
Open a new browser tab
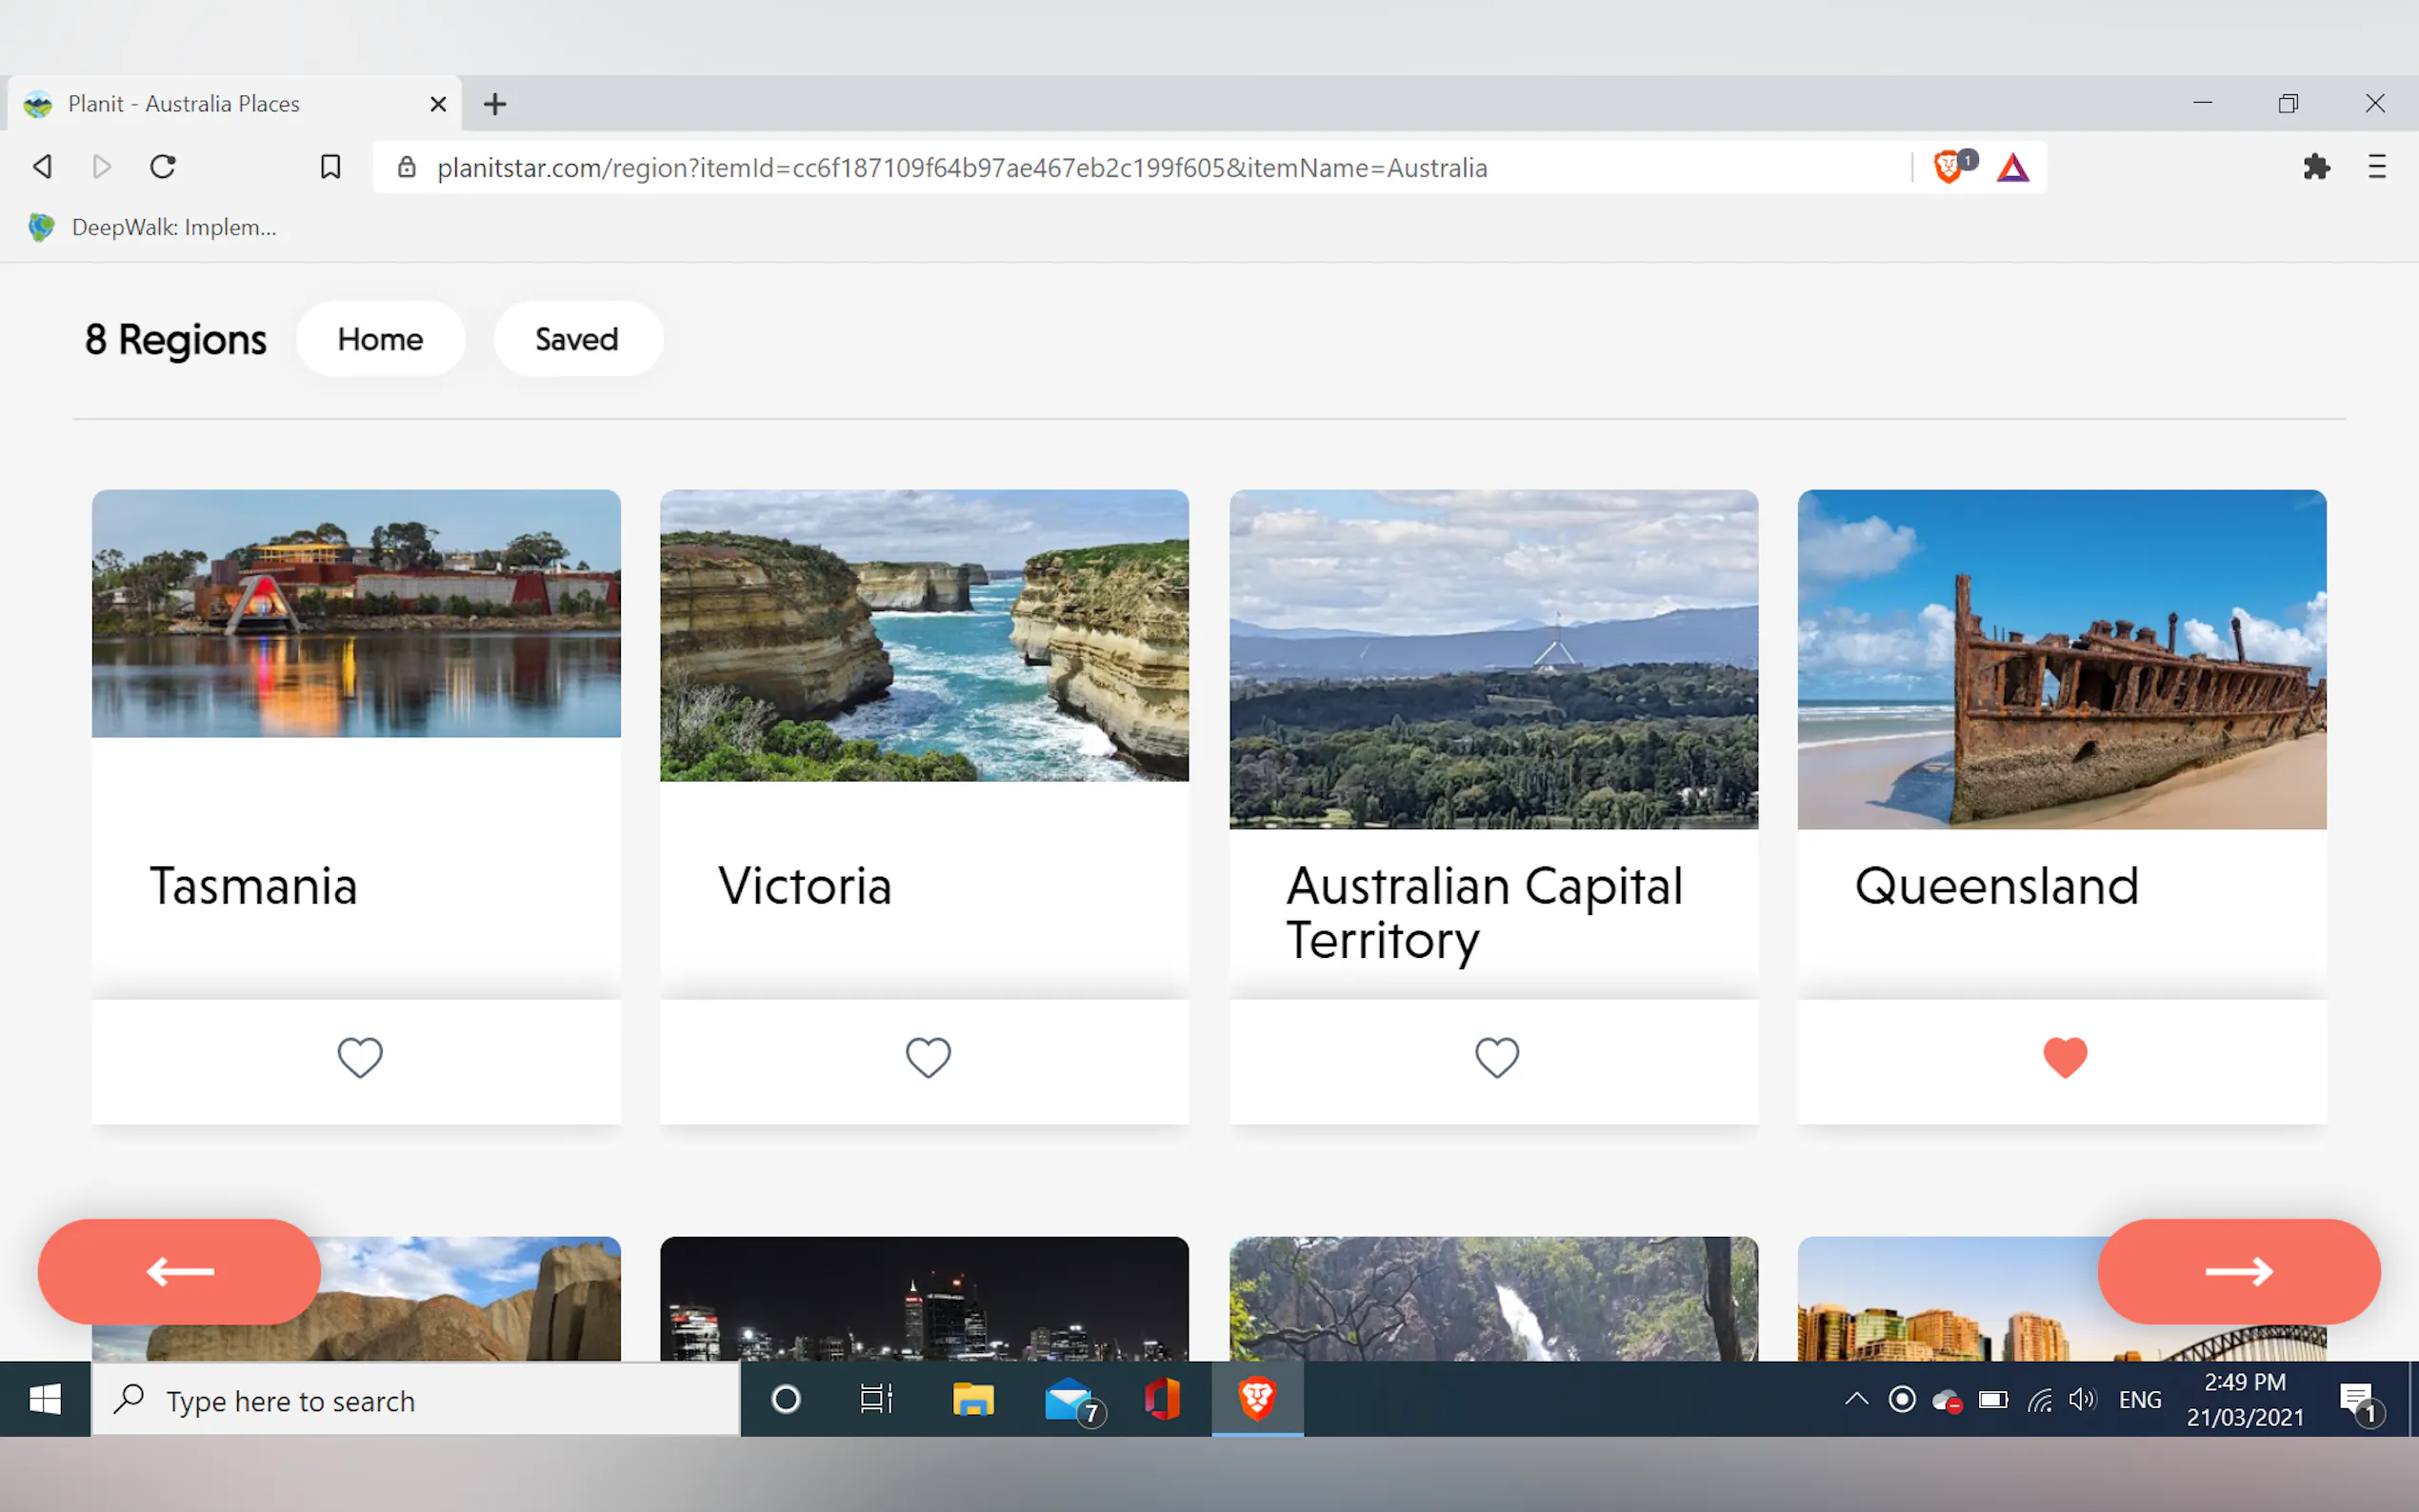pos(495,104)
